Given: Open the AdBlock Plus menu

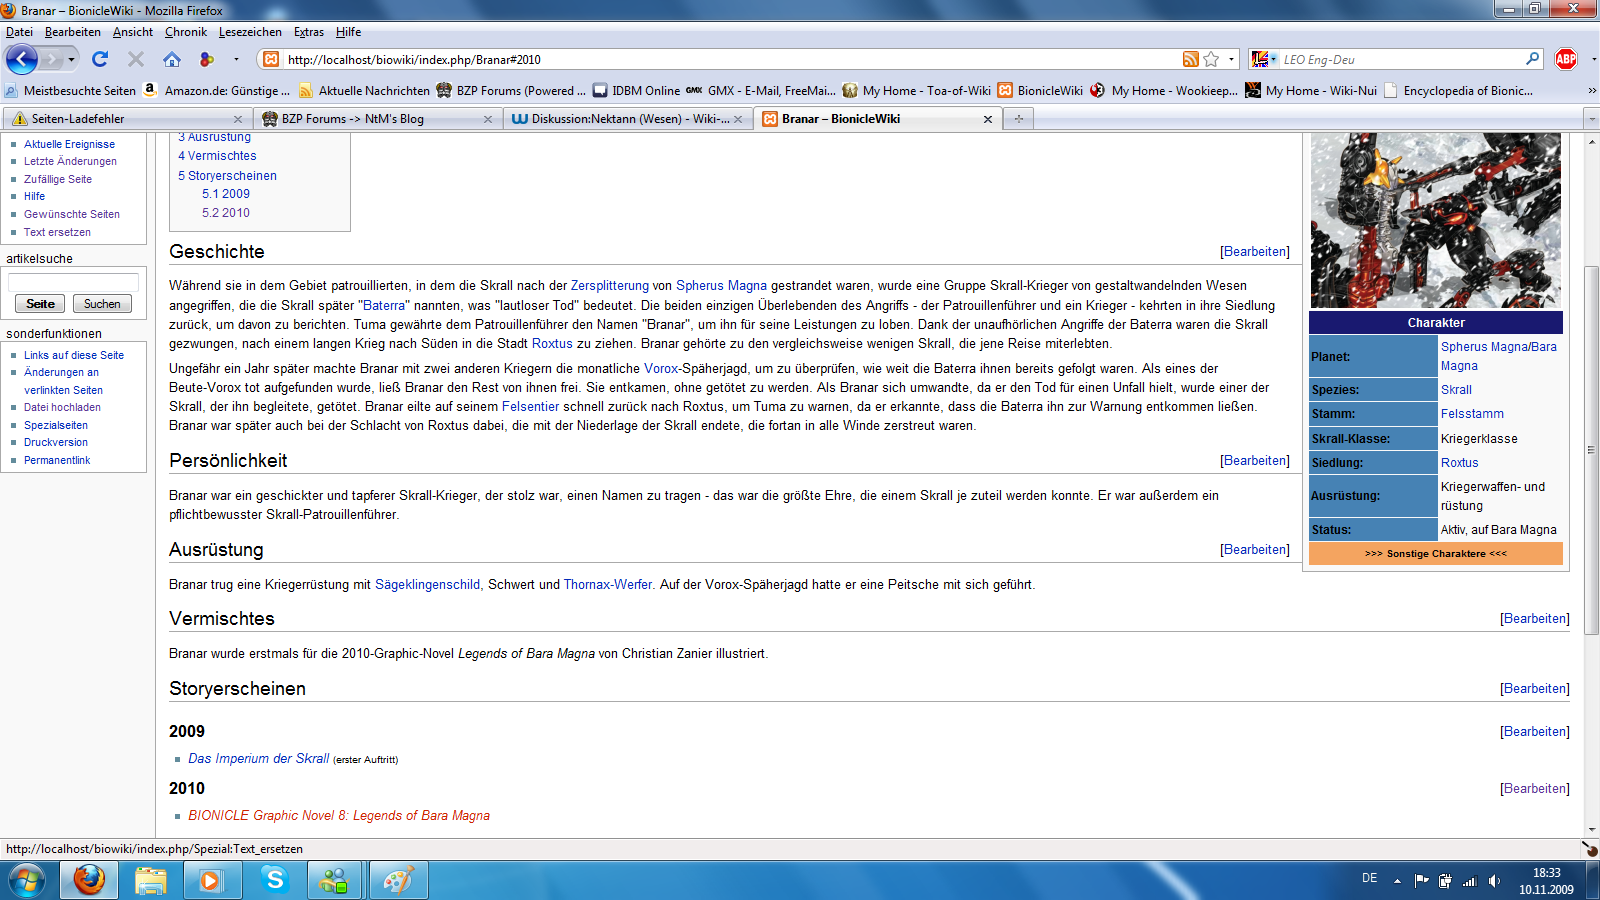Looking at the screenshot, I should coord(1567,58).
